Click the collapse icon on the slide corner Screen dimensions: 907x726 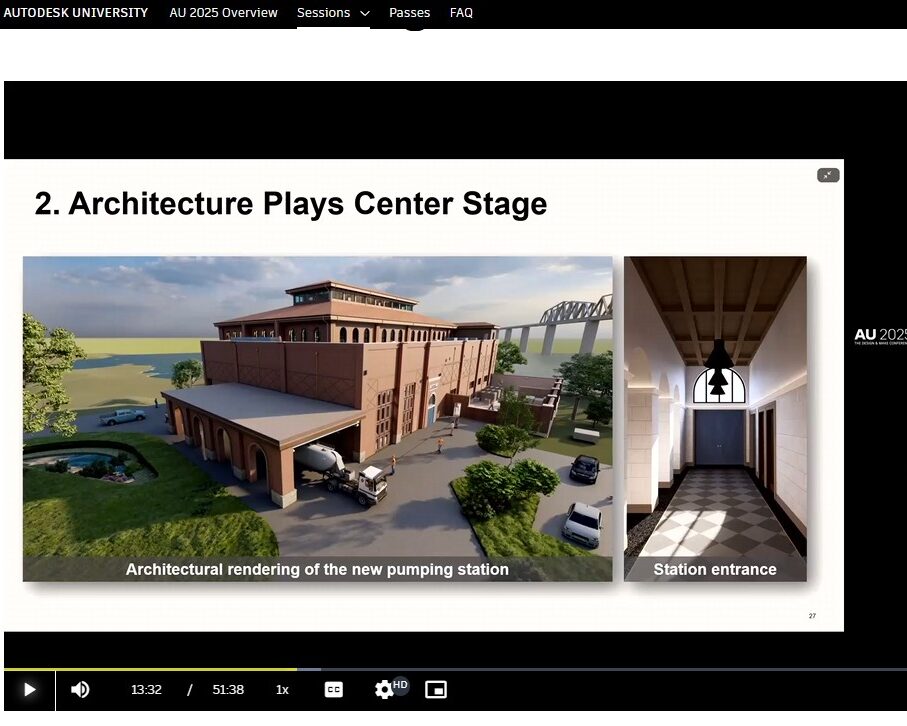[827, 175]
